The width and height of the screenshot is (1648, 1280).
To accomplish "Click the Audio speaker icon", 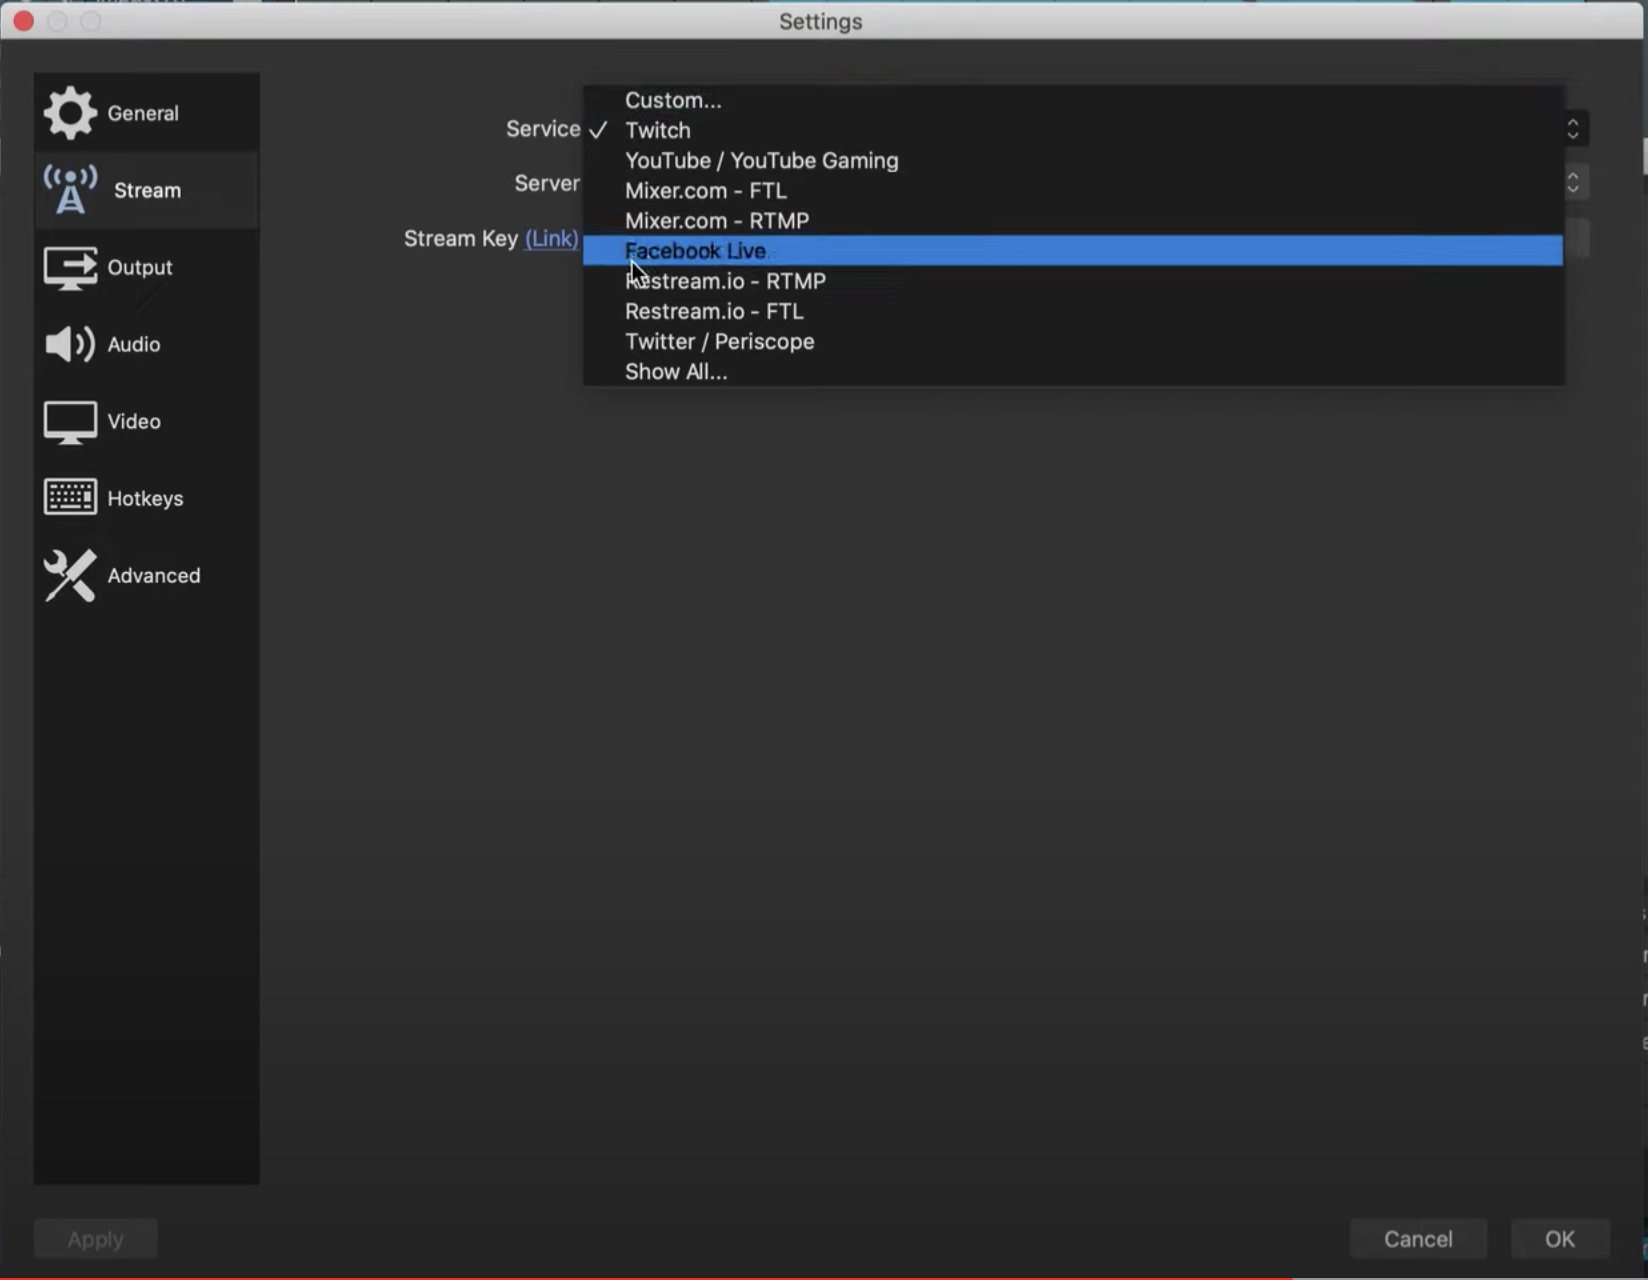I will tap(70, 344).
